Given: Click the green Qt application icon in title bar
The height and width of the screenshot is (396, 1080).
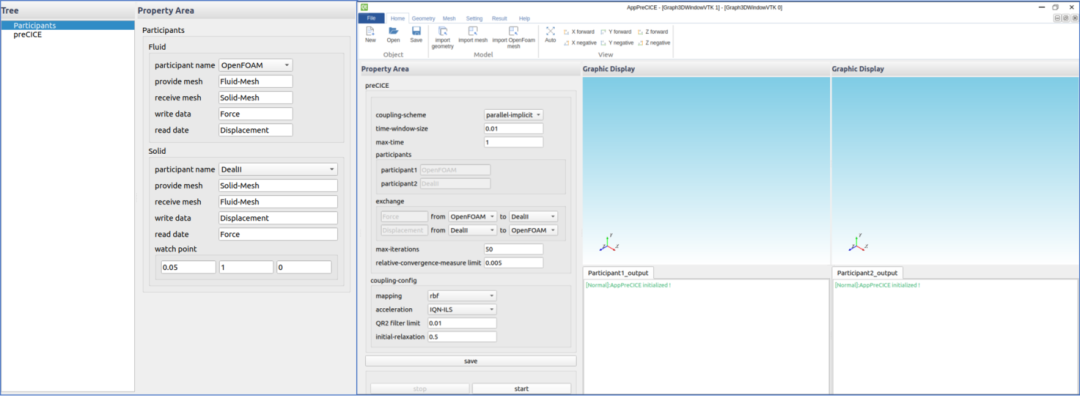Looking at the screenshot, I should tap(364, 7).
